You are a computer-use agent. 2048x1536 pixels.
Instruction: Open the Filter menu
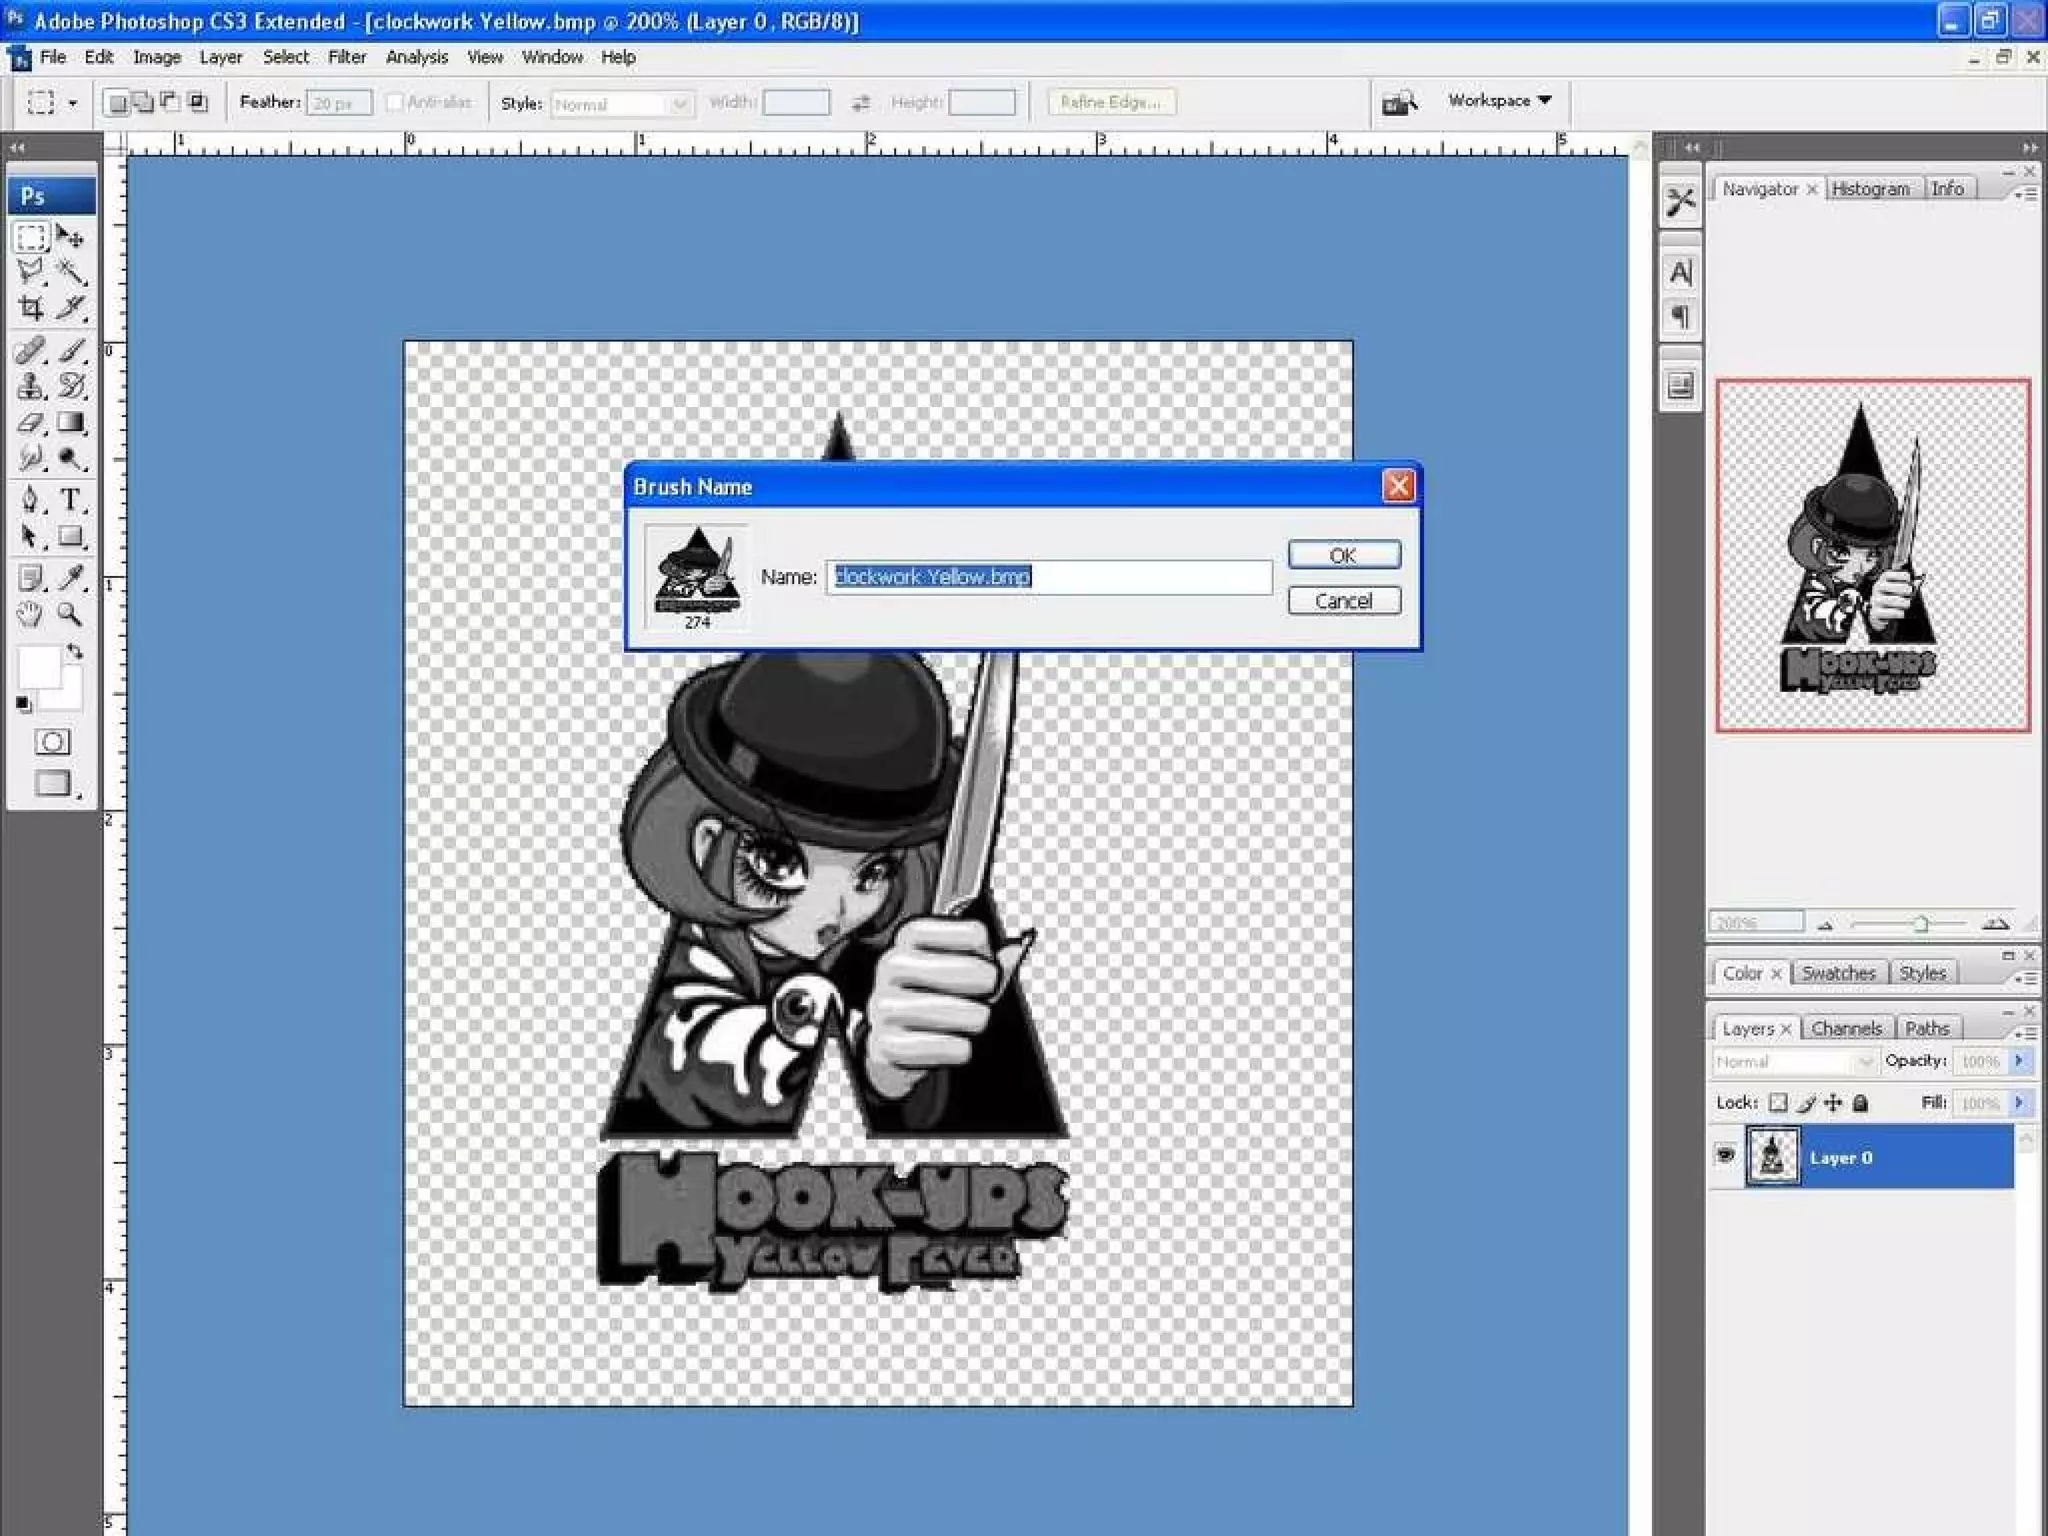pyautogui.click(x=346, y=57)
